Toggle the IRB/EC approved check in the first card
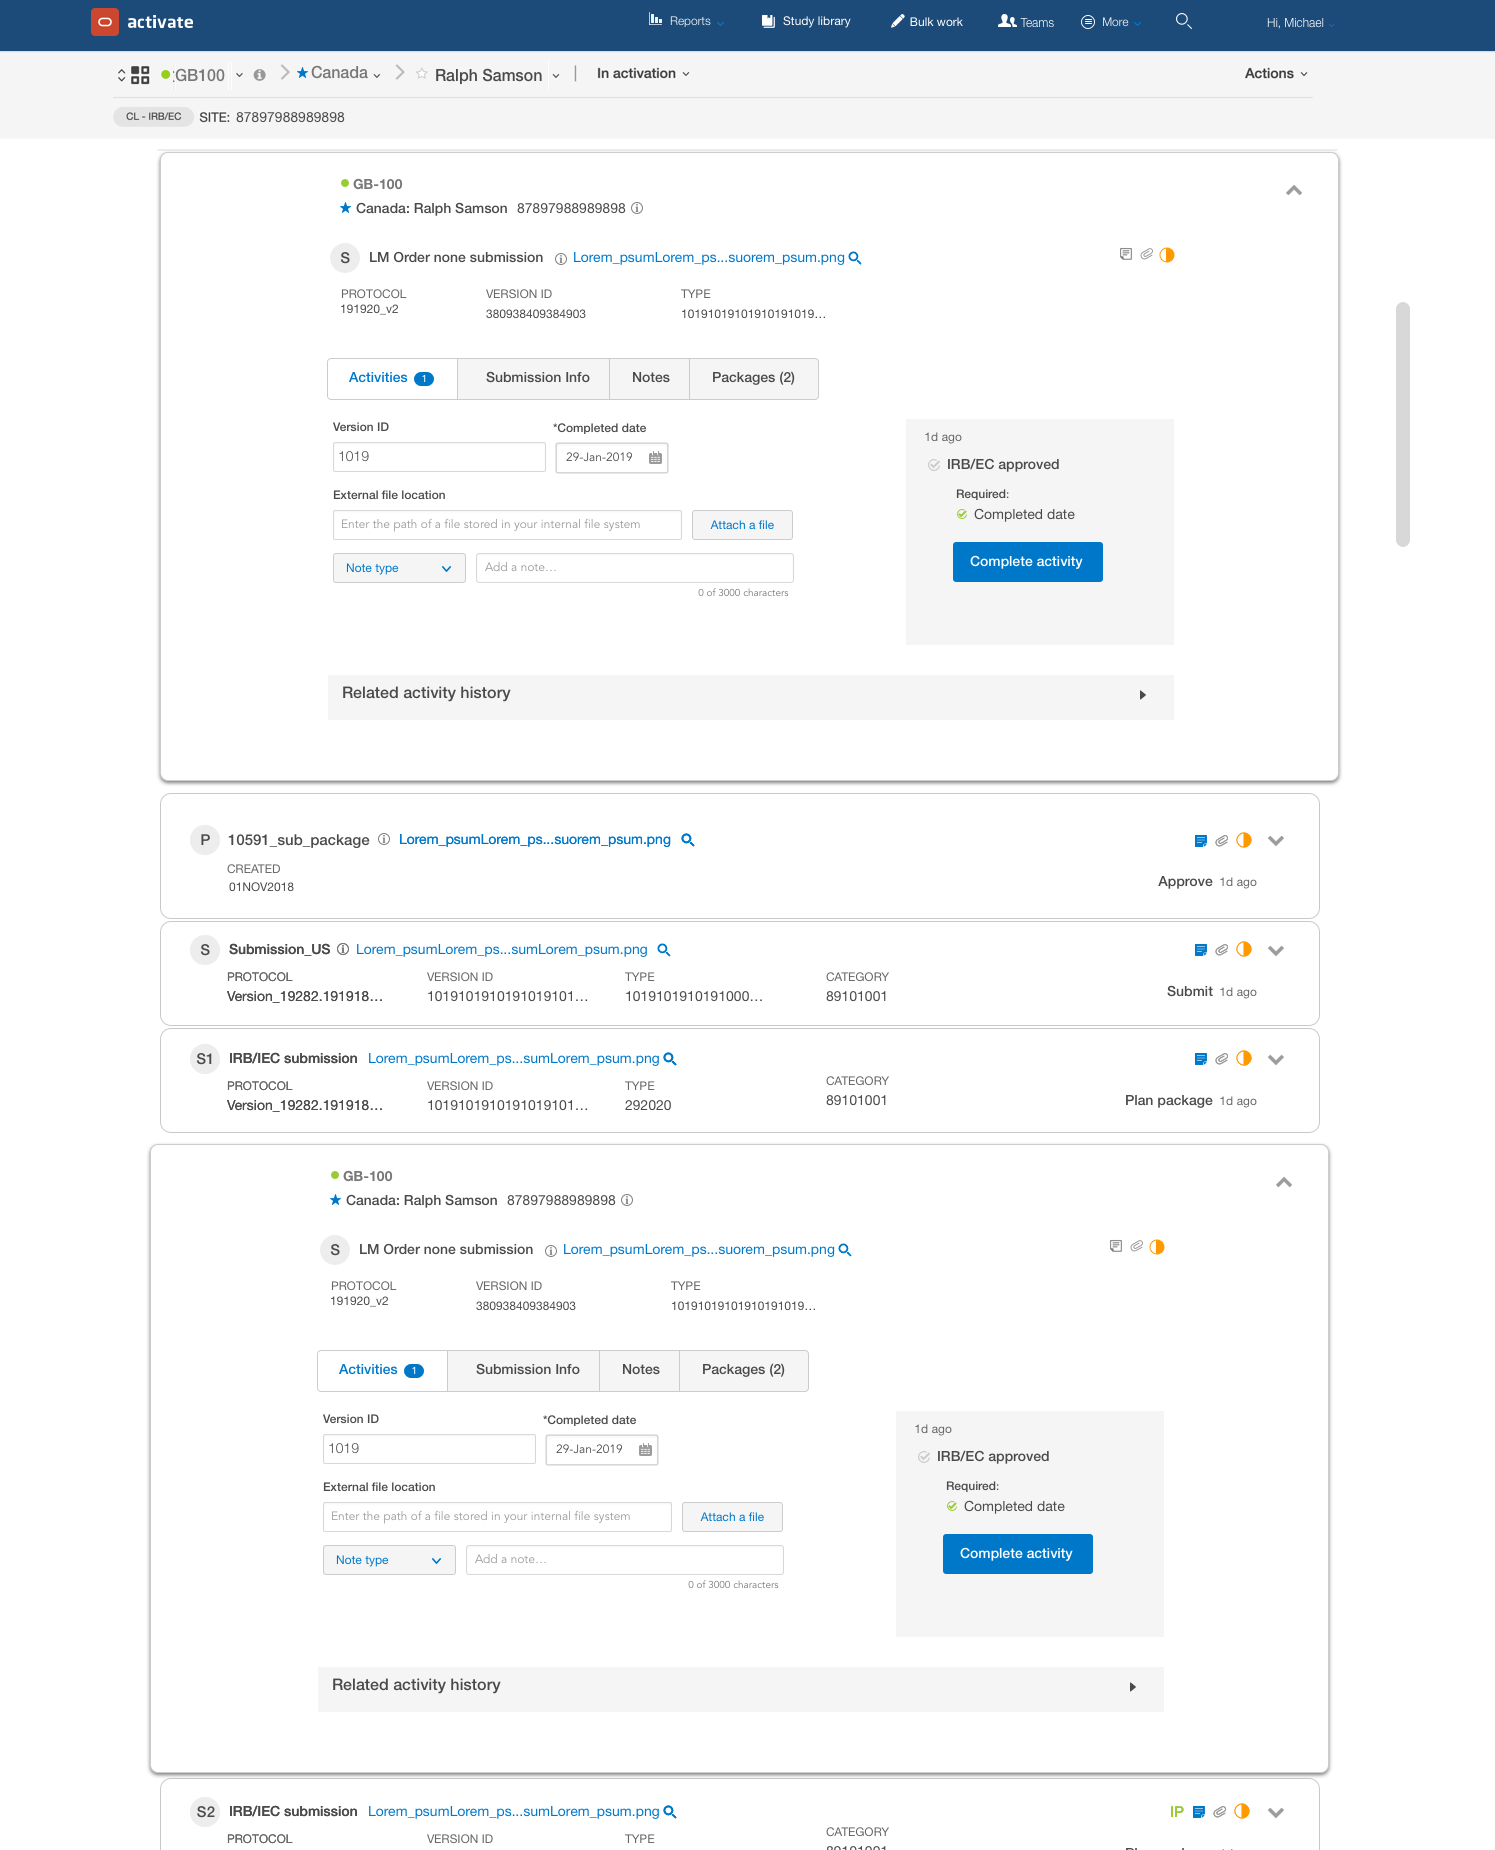This screenshot has width=1495, height=1850. pos(934,465)
